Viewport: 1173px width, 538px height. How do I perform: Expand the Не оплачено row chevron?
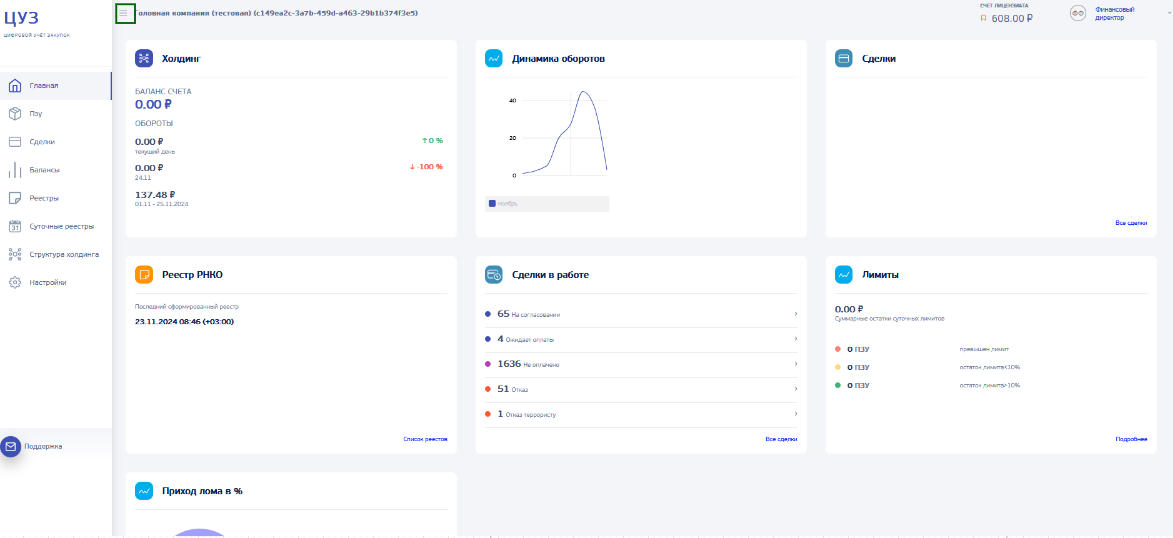pyautogui.click(x=796, y=364)
